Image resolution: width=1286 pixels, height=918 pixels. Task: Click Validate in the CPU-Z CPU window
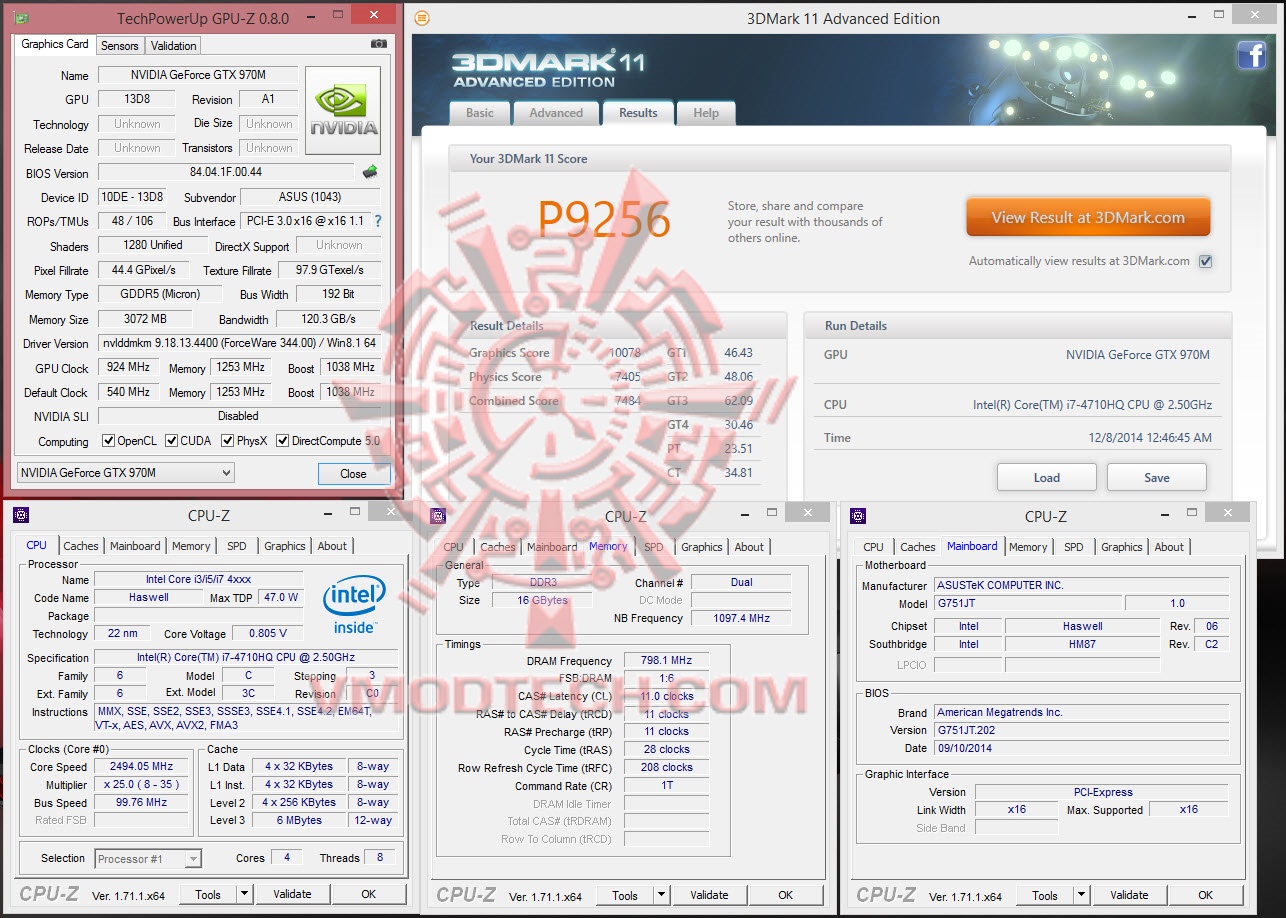click(292, 894)
